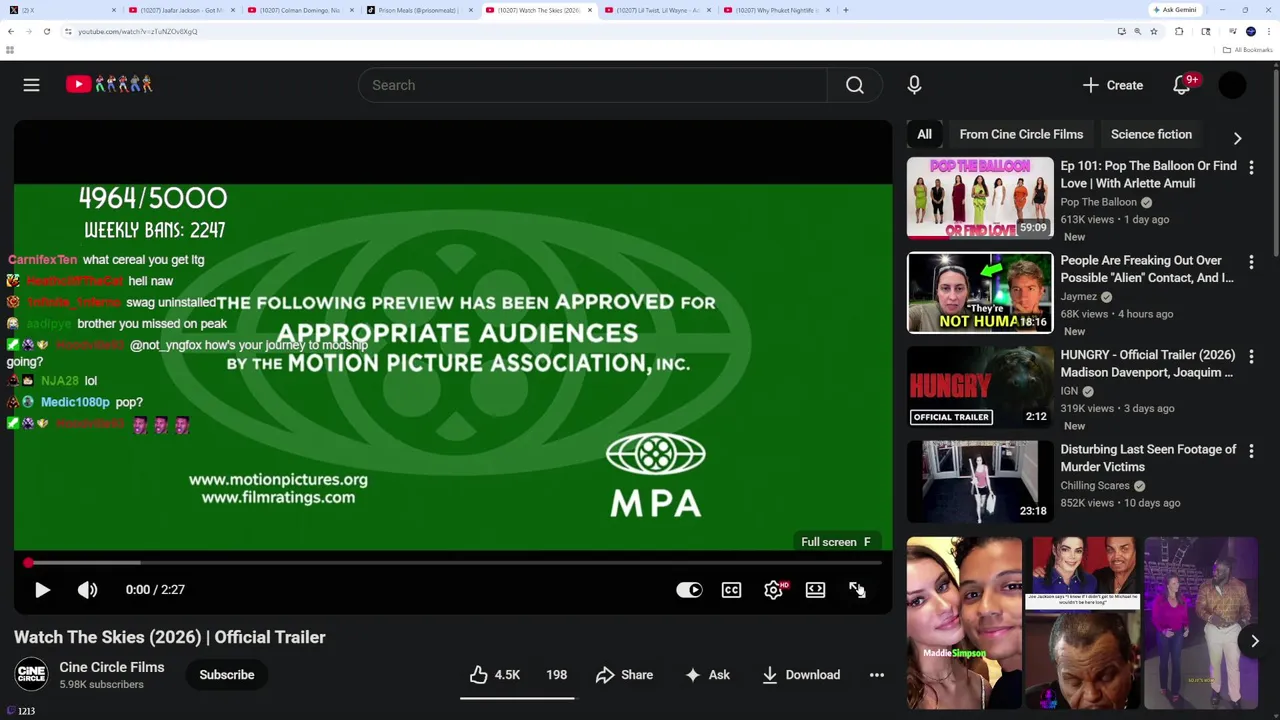1280x720 pixels.
Task: Select the From Cine Circle Films chip
Action: point(1021,134)
